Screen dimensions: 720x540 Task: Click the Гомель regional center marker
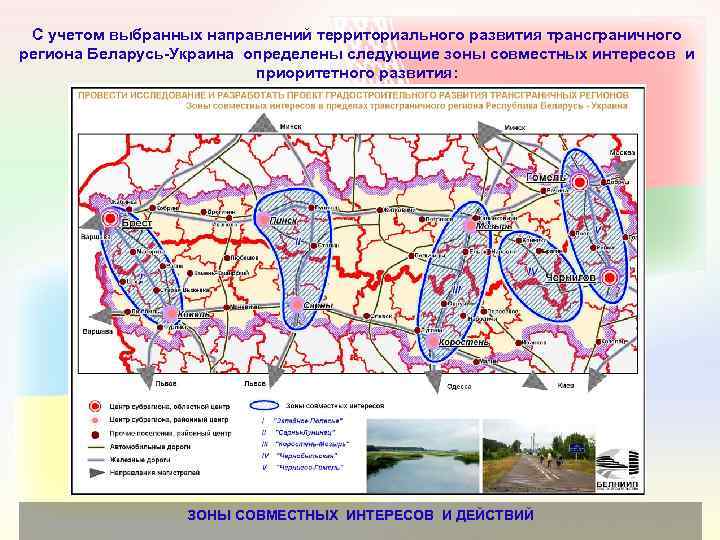579,182
